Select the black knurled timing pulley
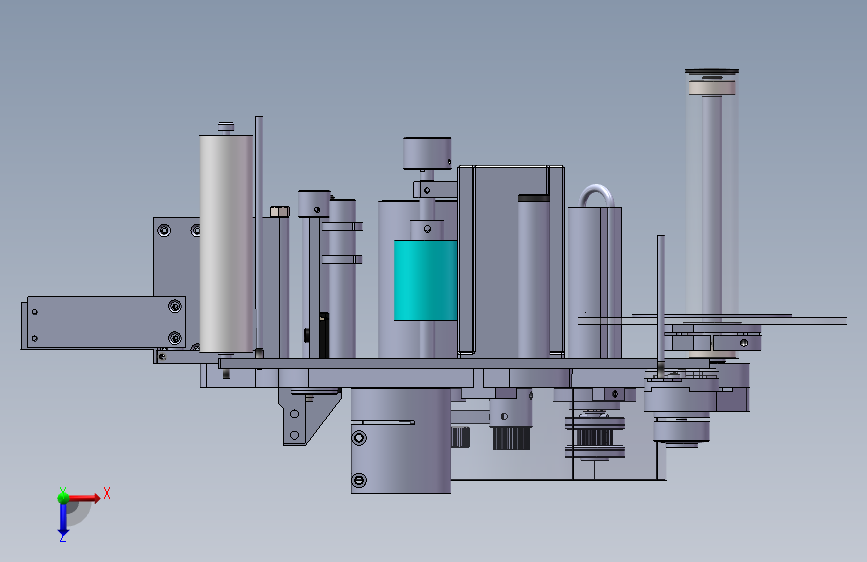The width and height of the screenshot is (867, 562). (x=511, y=438)
